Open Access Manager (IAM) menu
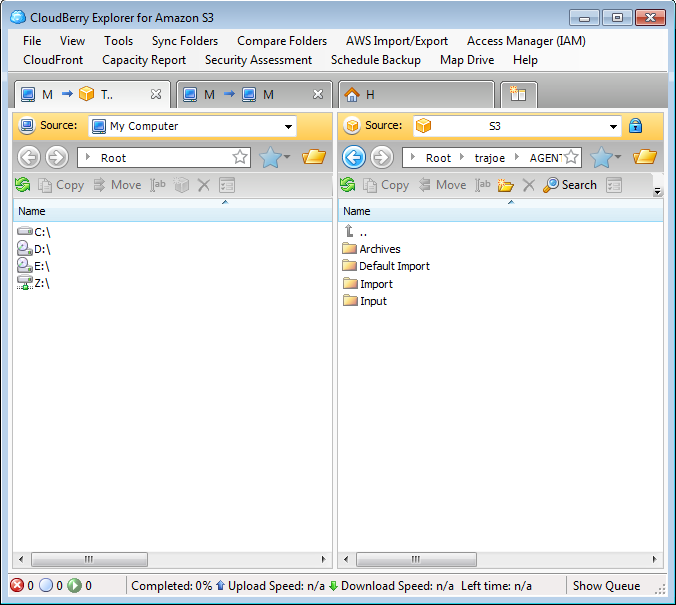This screenshot has width=676, height=605. coord(526,41)
